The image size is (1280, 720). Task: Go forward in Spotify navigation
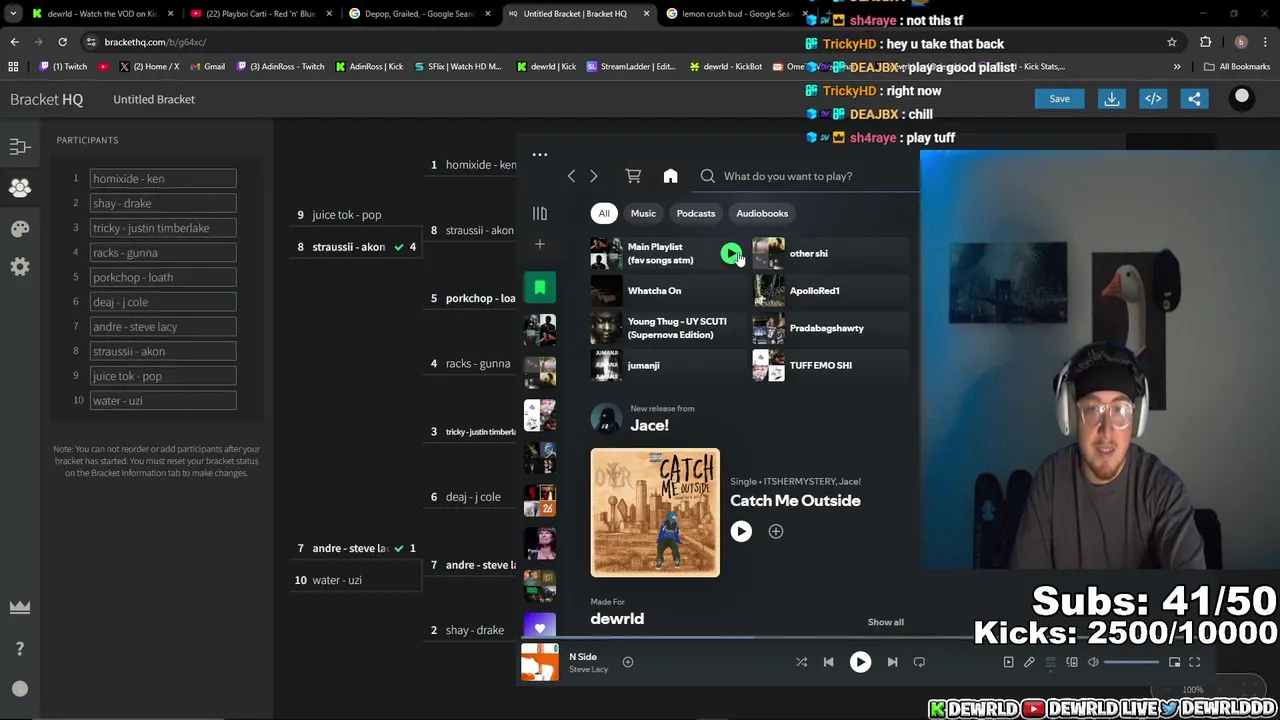pyautogui.click(x=593, y=176)
